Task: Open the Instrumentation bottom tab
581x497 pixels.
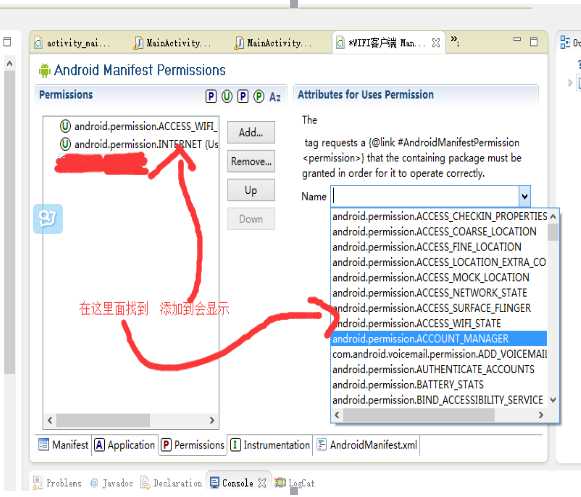Action: [x=270, y=445]
